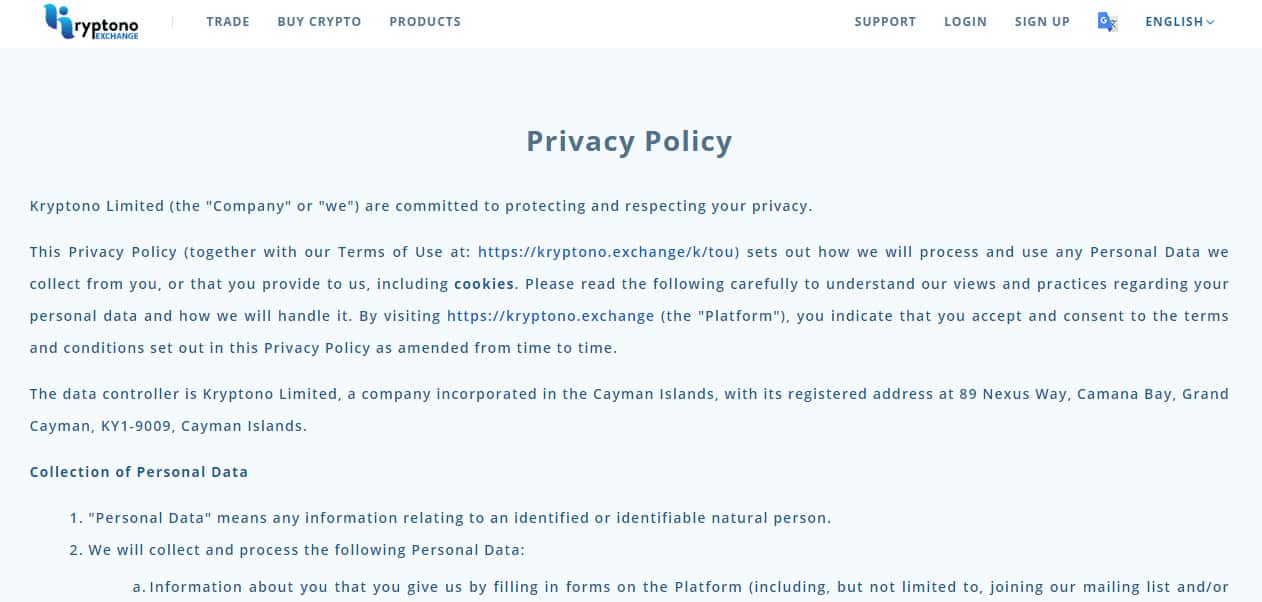This screenshot has width=1262, height=602.
Task: Open the TRADE menu
Action: point(228,22)
